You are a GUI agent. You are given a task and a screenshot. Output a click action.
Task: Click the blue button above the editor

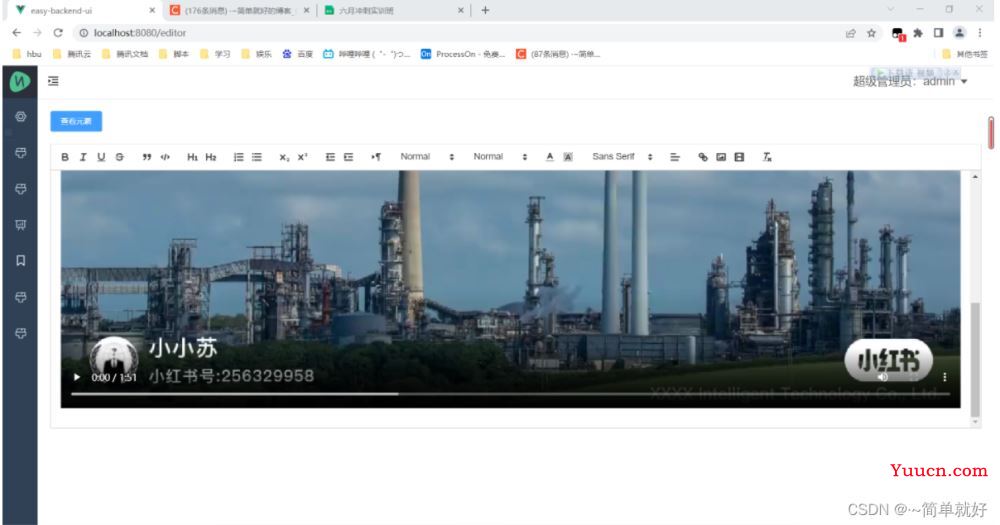point(76,121)
